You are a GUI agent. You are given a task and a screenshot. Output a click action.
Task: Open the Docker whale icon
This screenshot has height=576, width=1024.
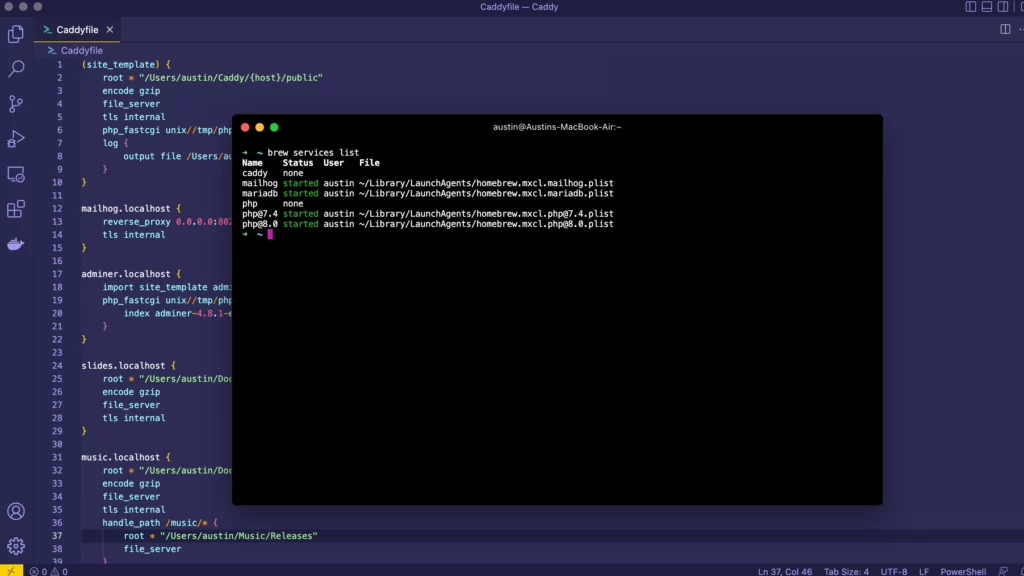coord(16,244)
